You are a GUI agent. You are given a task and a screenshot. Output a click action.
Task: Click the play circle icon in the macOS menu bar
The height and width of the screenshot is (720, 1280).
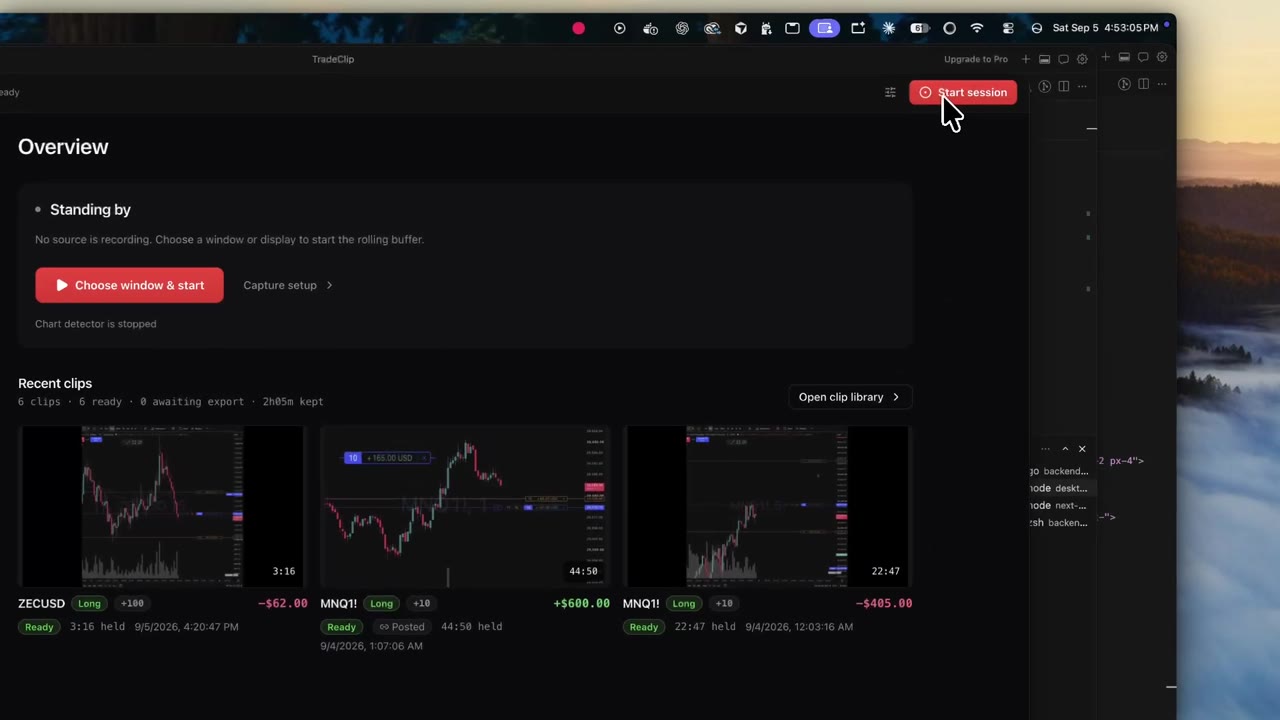(x=620, y=28)
